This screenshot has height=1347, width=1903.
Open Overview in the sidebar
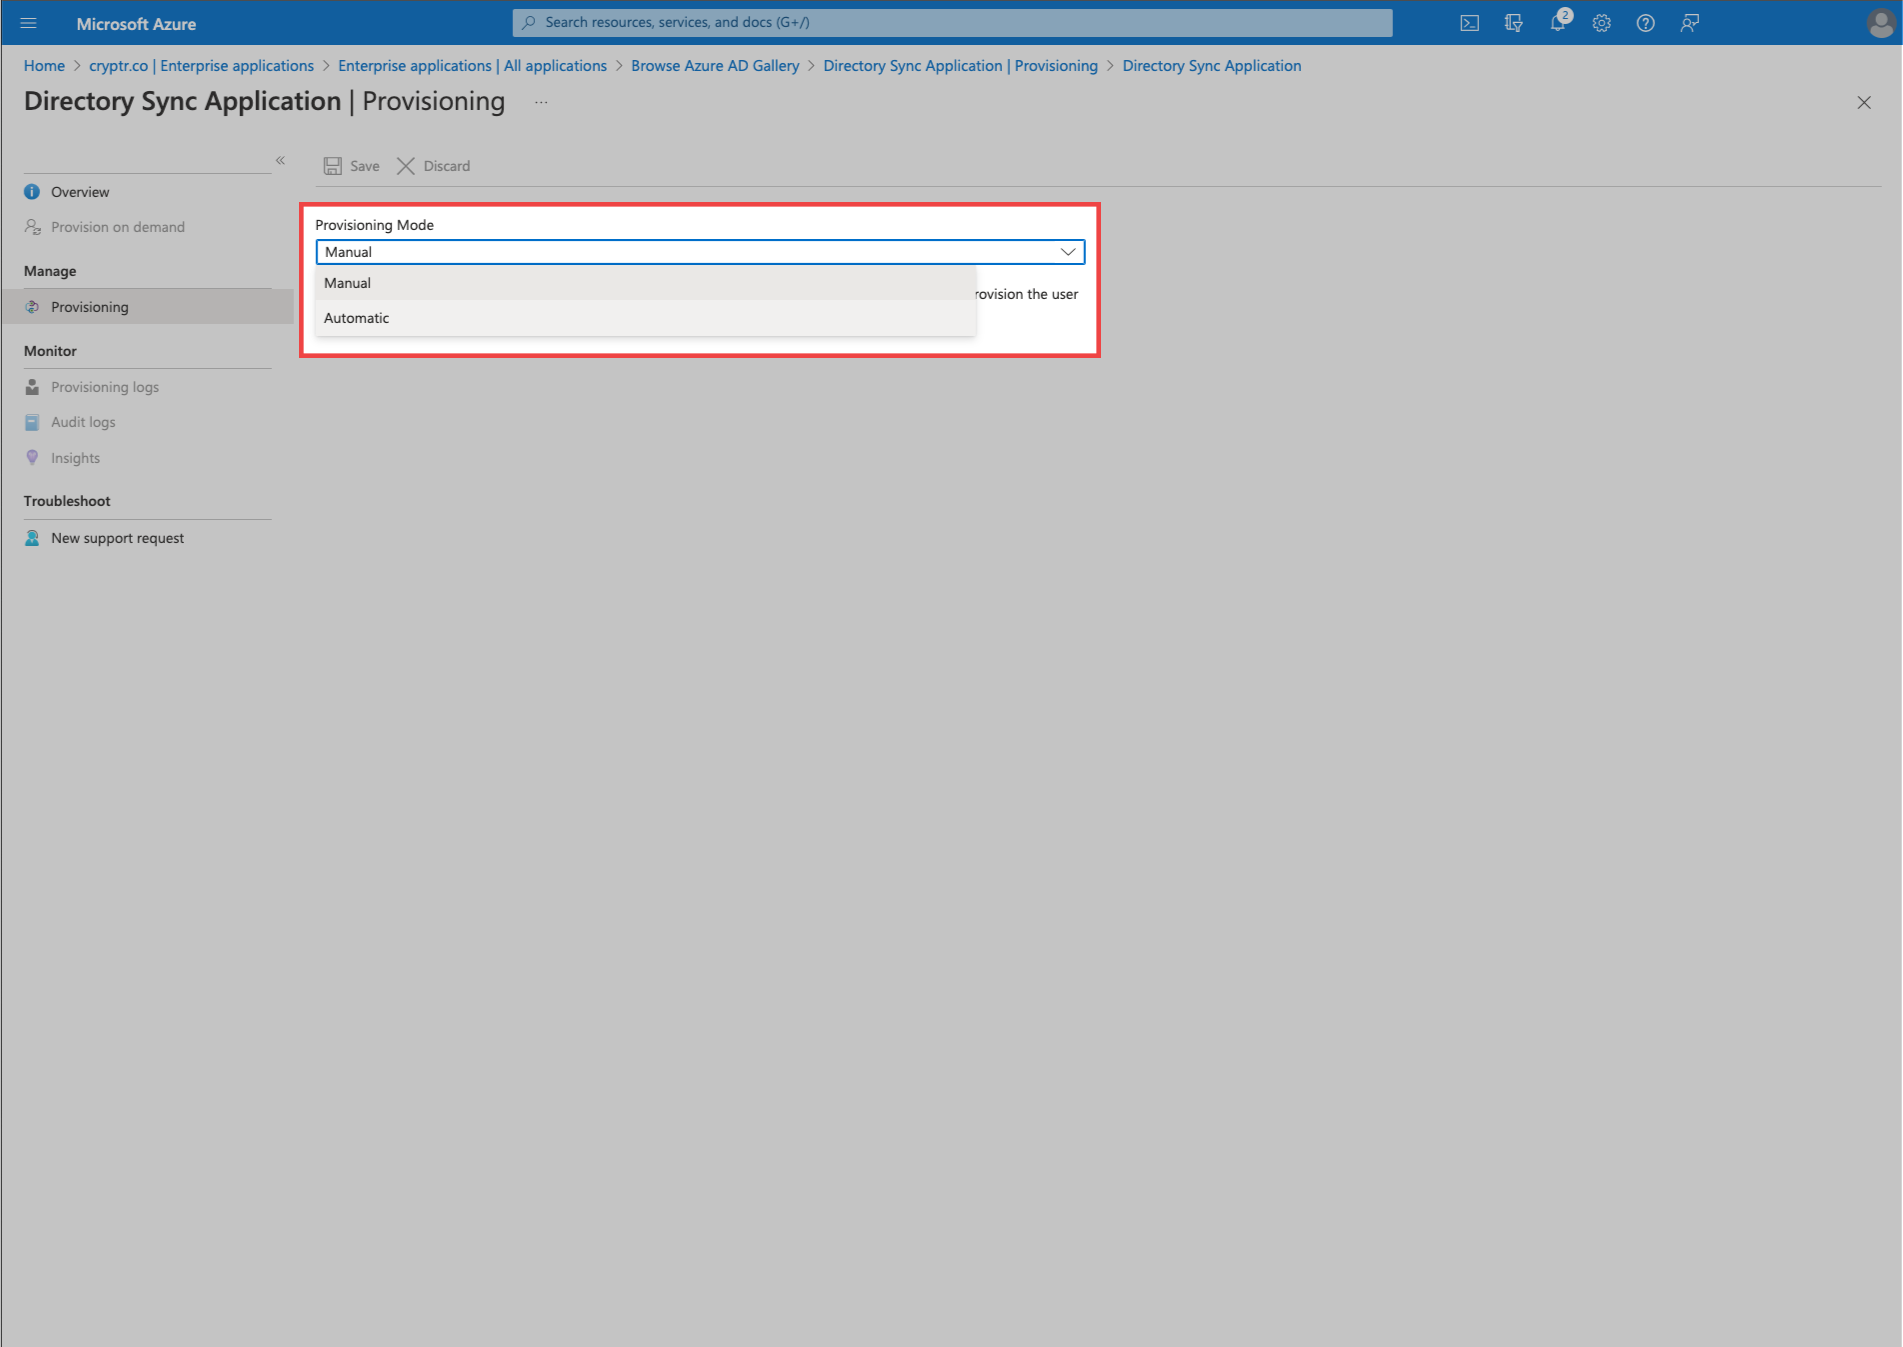click(80, 192)
